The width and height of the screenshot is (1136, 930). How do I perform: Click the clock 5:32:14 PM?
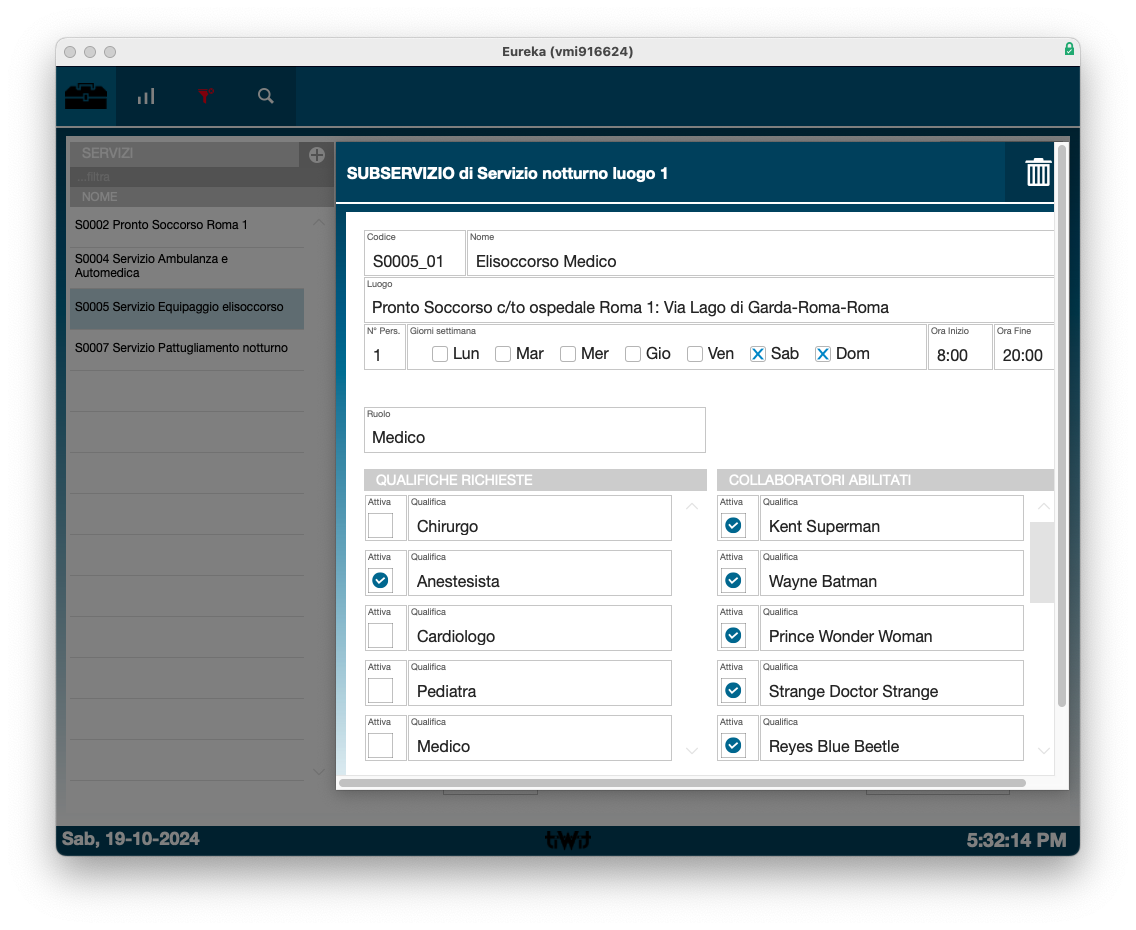pos(1016,840)
